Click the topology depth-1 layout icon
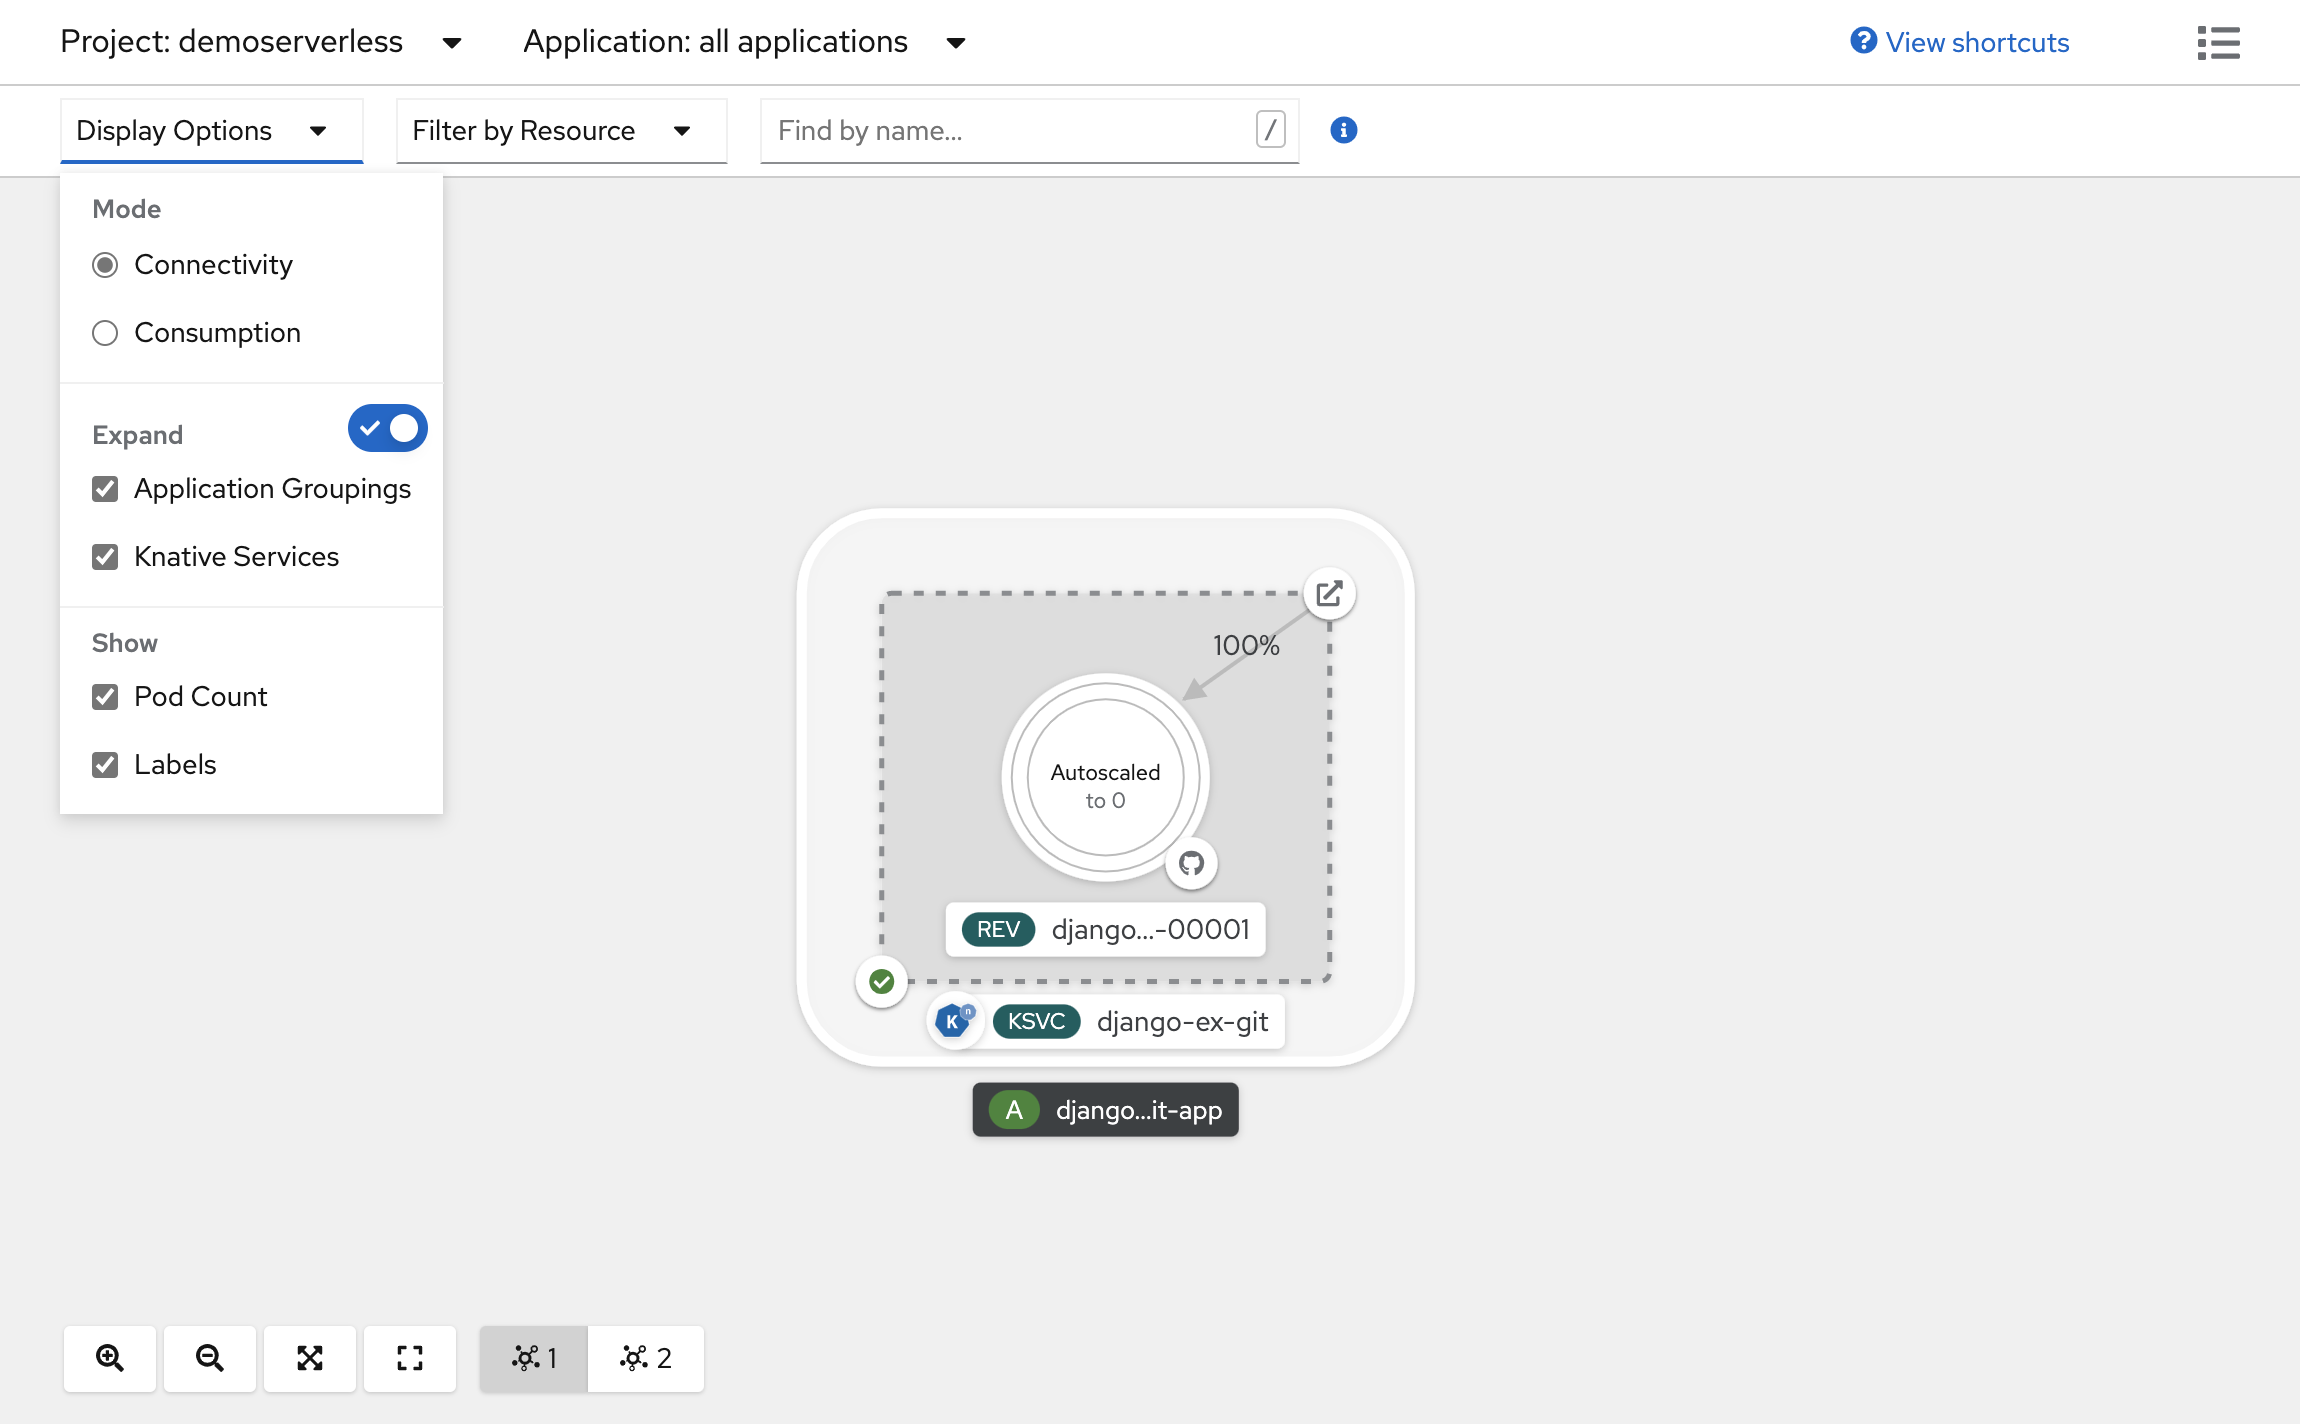This screenshot has width=2300, height=1424. tap(534, 1357)
